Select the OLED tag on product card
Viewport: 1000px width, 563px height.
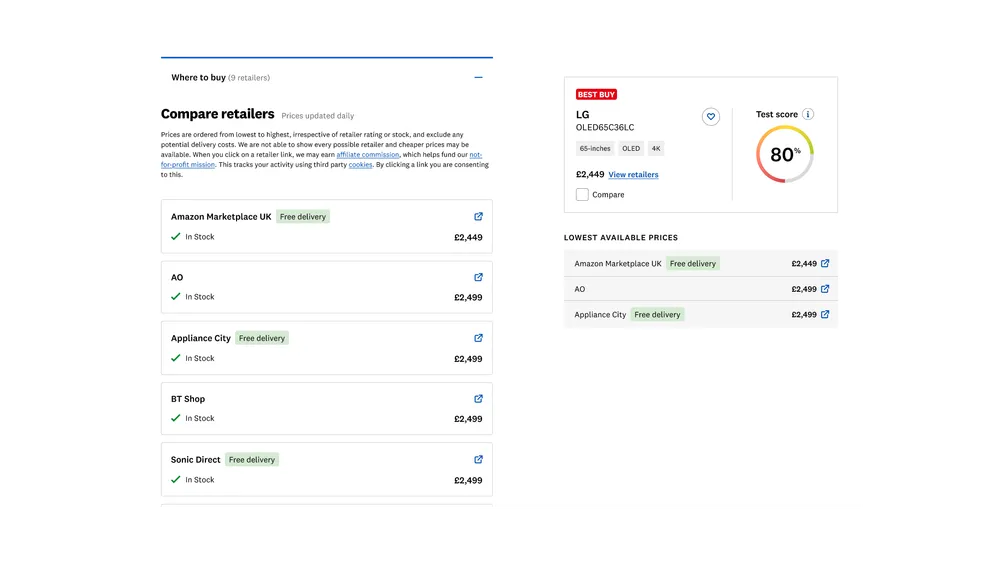click(631, 149)
